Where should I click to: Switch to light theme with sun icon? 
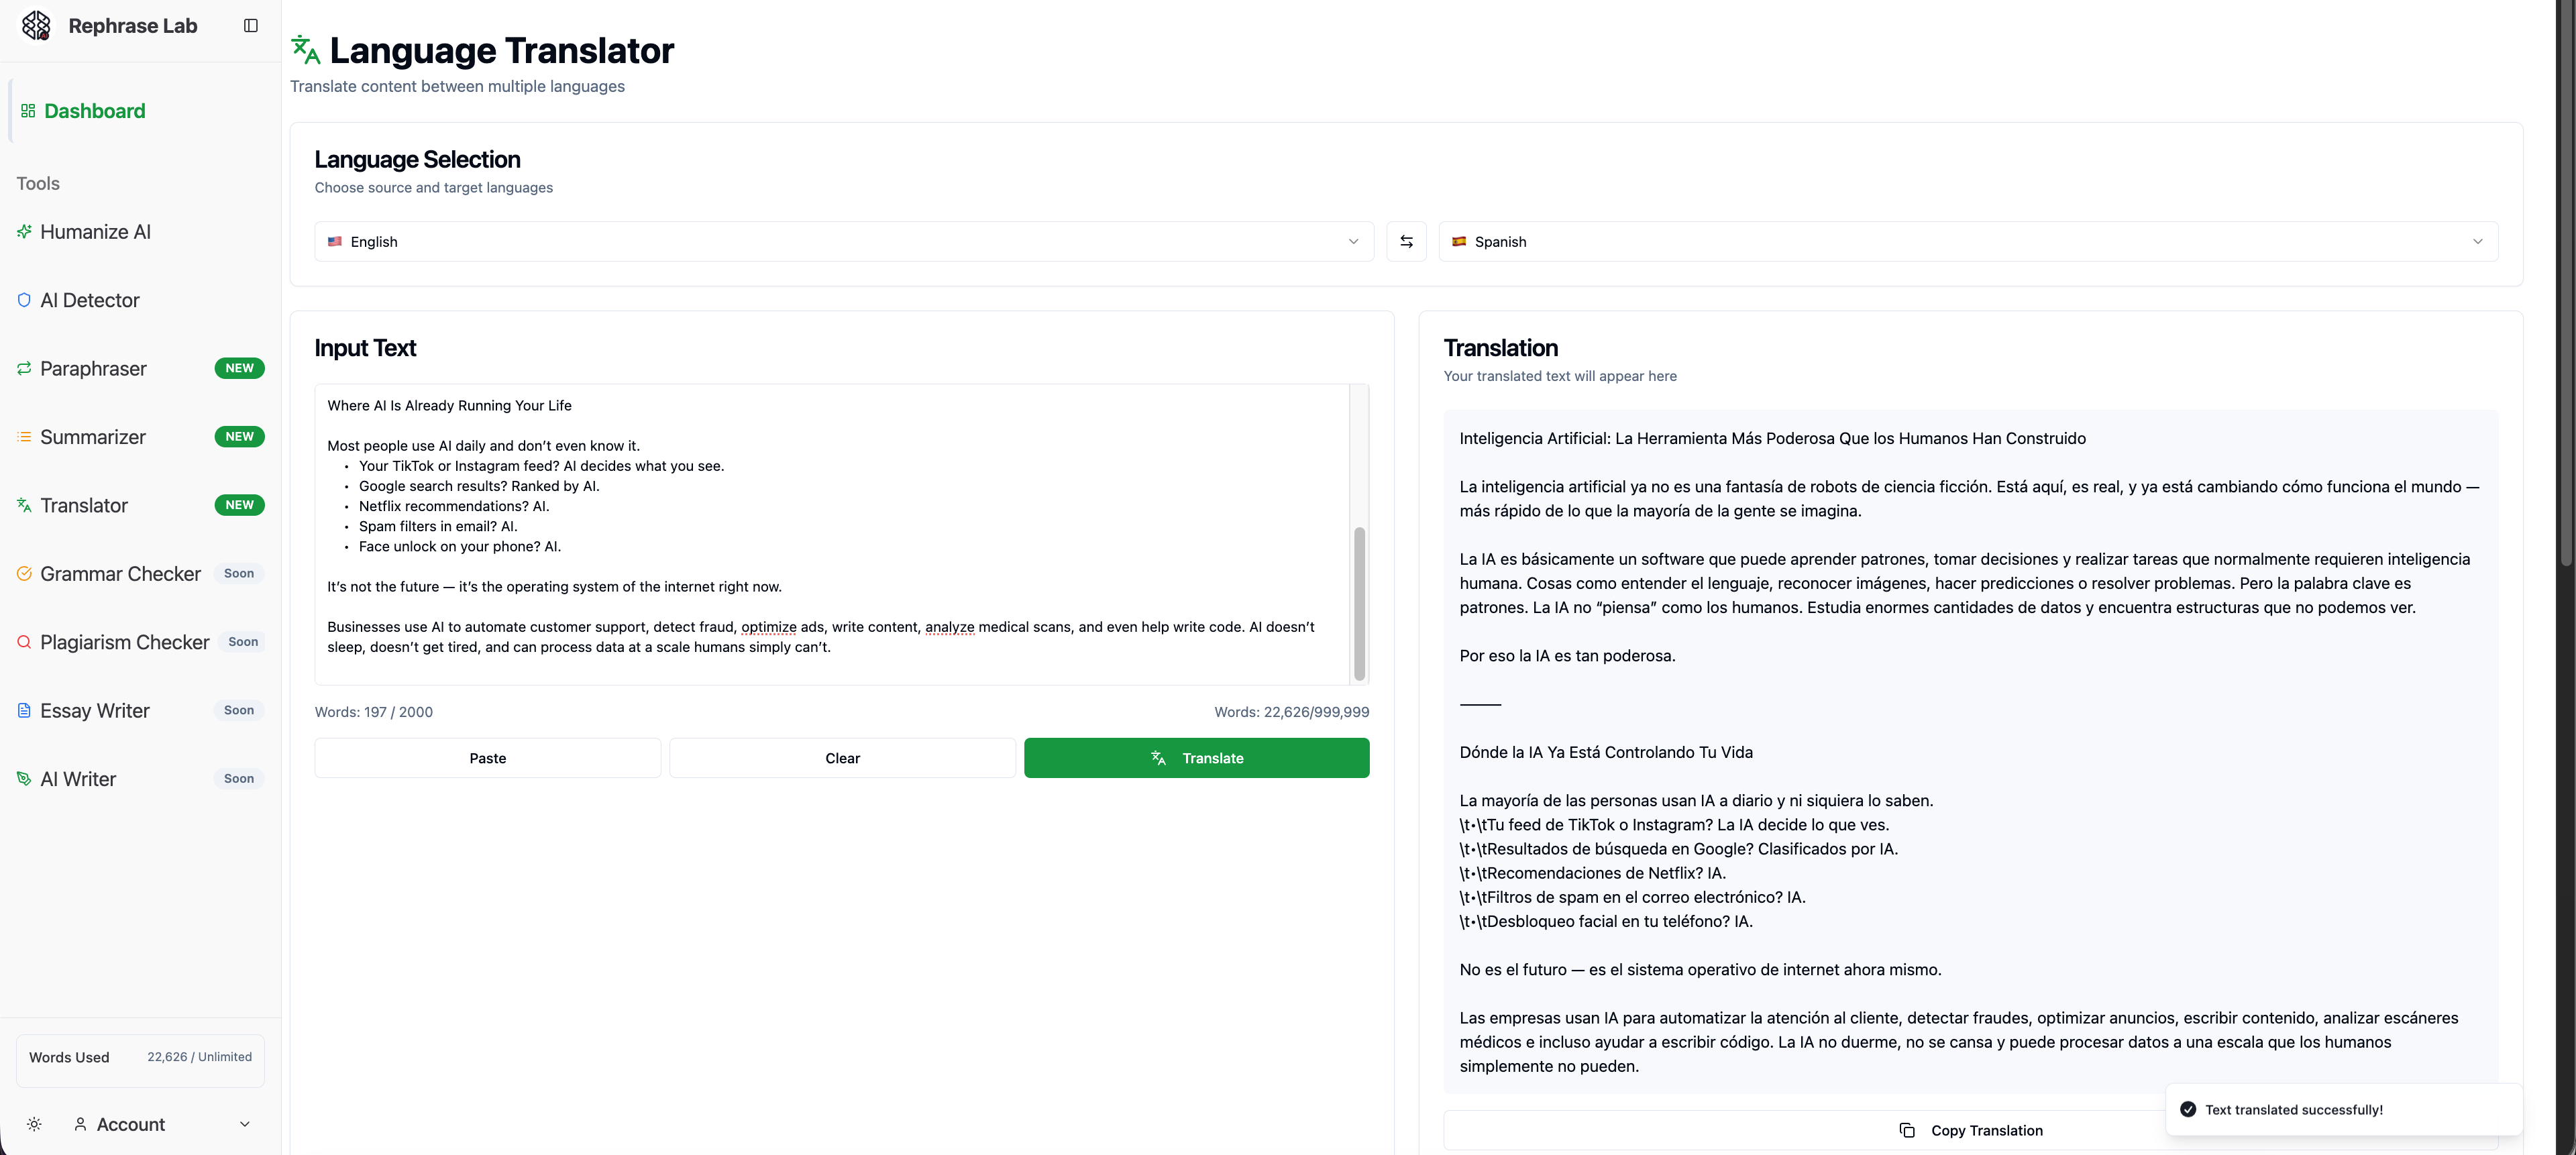[x=33, y=1124]
